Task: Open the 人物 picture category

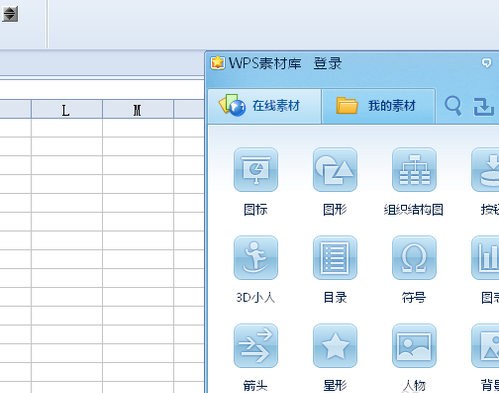Action: (x=414, y=346)
